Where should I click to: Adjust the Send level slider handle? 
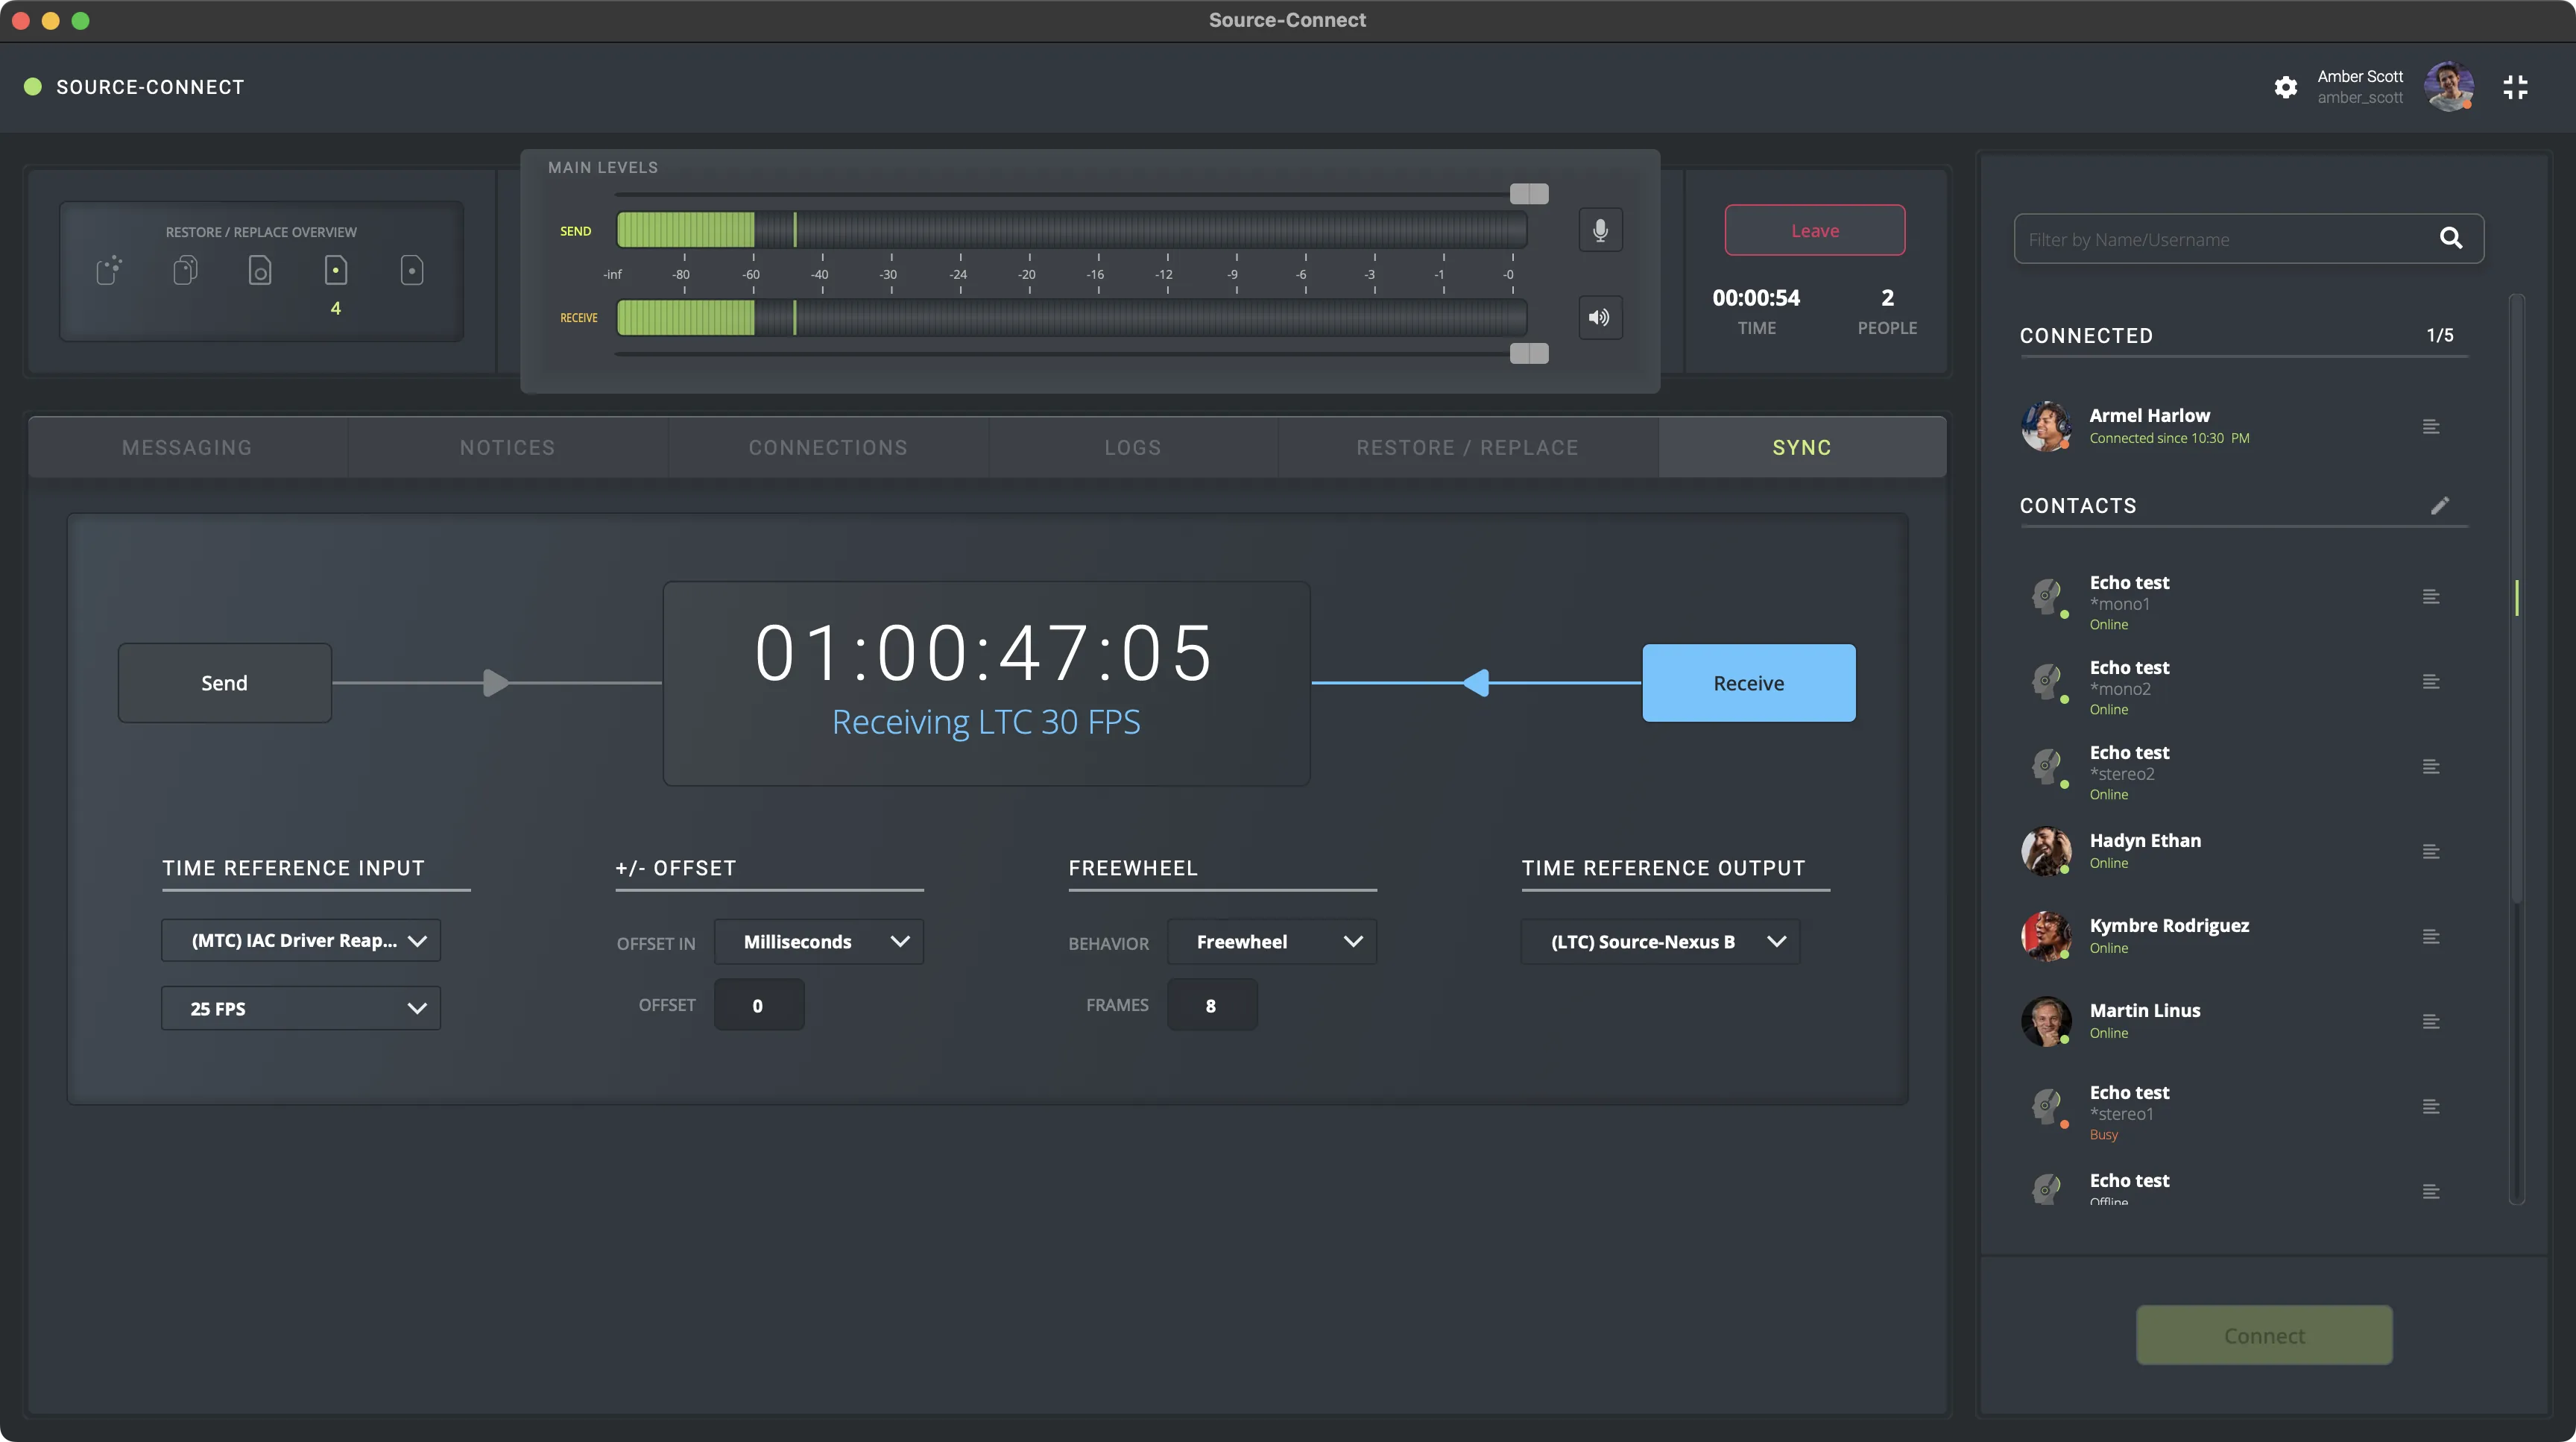click(x=1529, y=194)
